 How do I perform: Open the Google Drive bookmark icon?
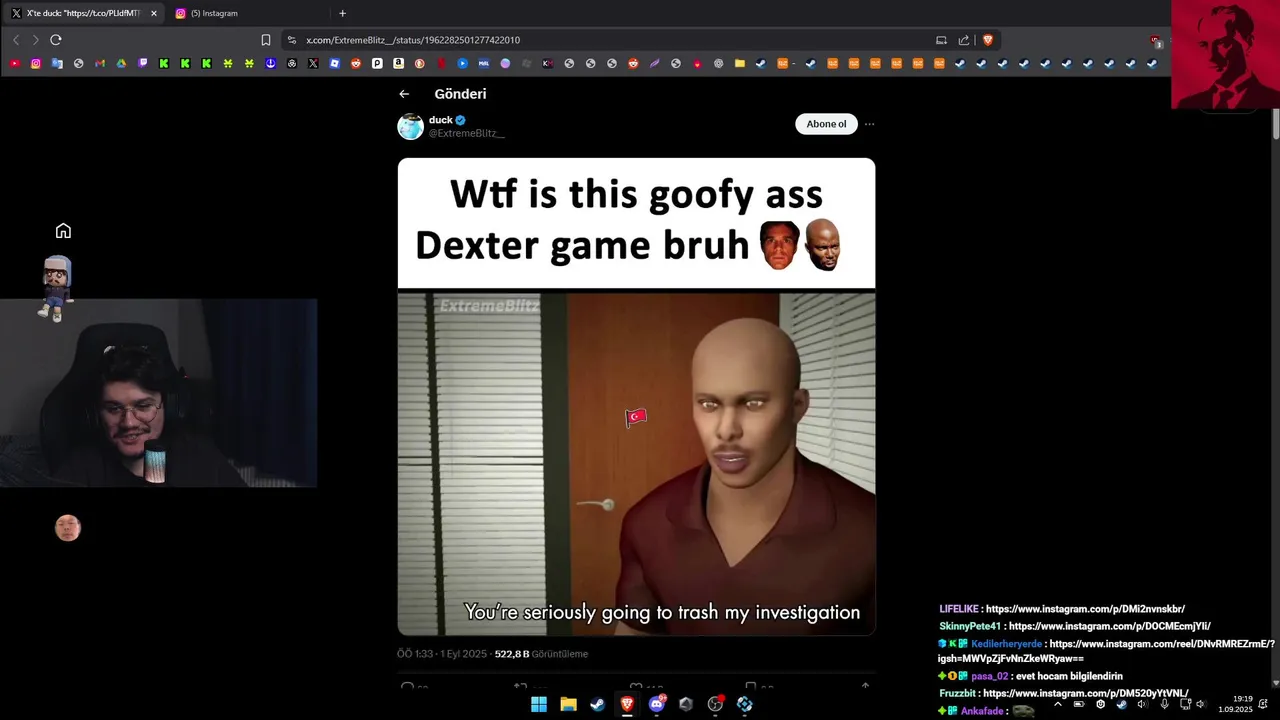[x=121, y=63]
